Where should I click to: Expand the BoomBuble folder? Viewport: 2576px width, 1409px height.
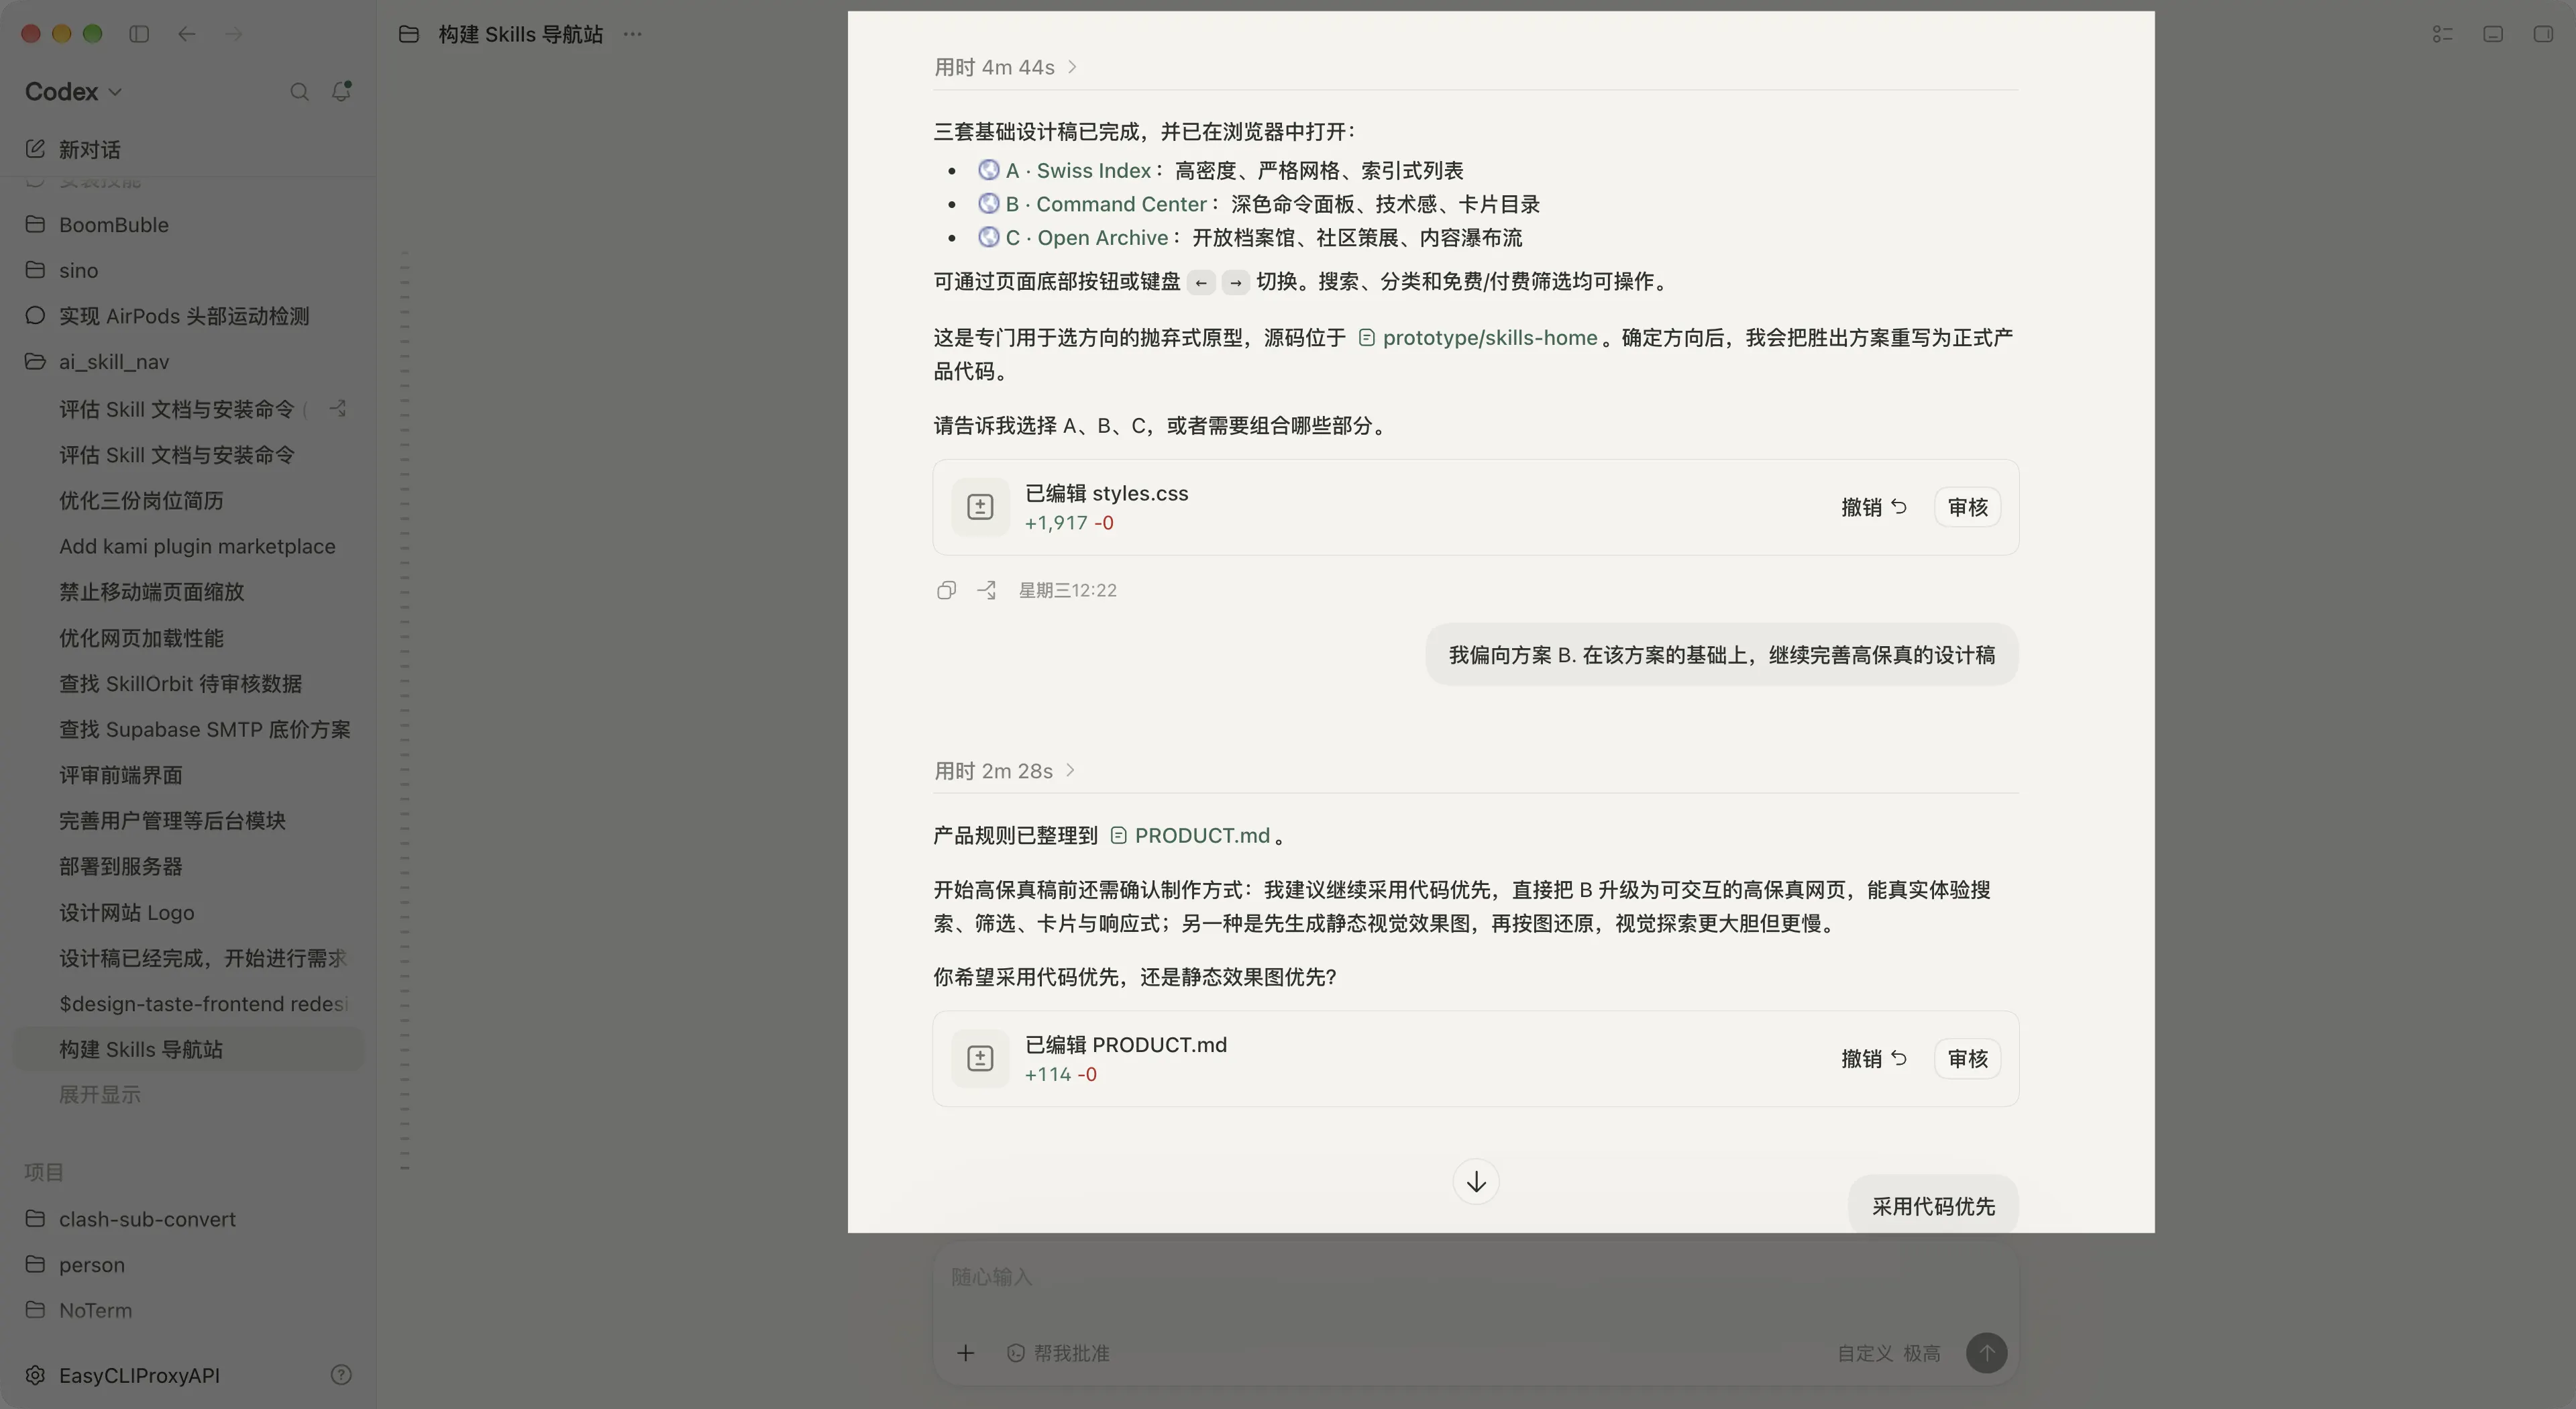tap(190, 225)
